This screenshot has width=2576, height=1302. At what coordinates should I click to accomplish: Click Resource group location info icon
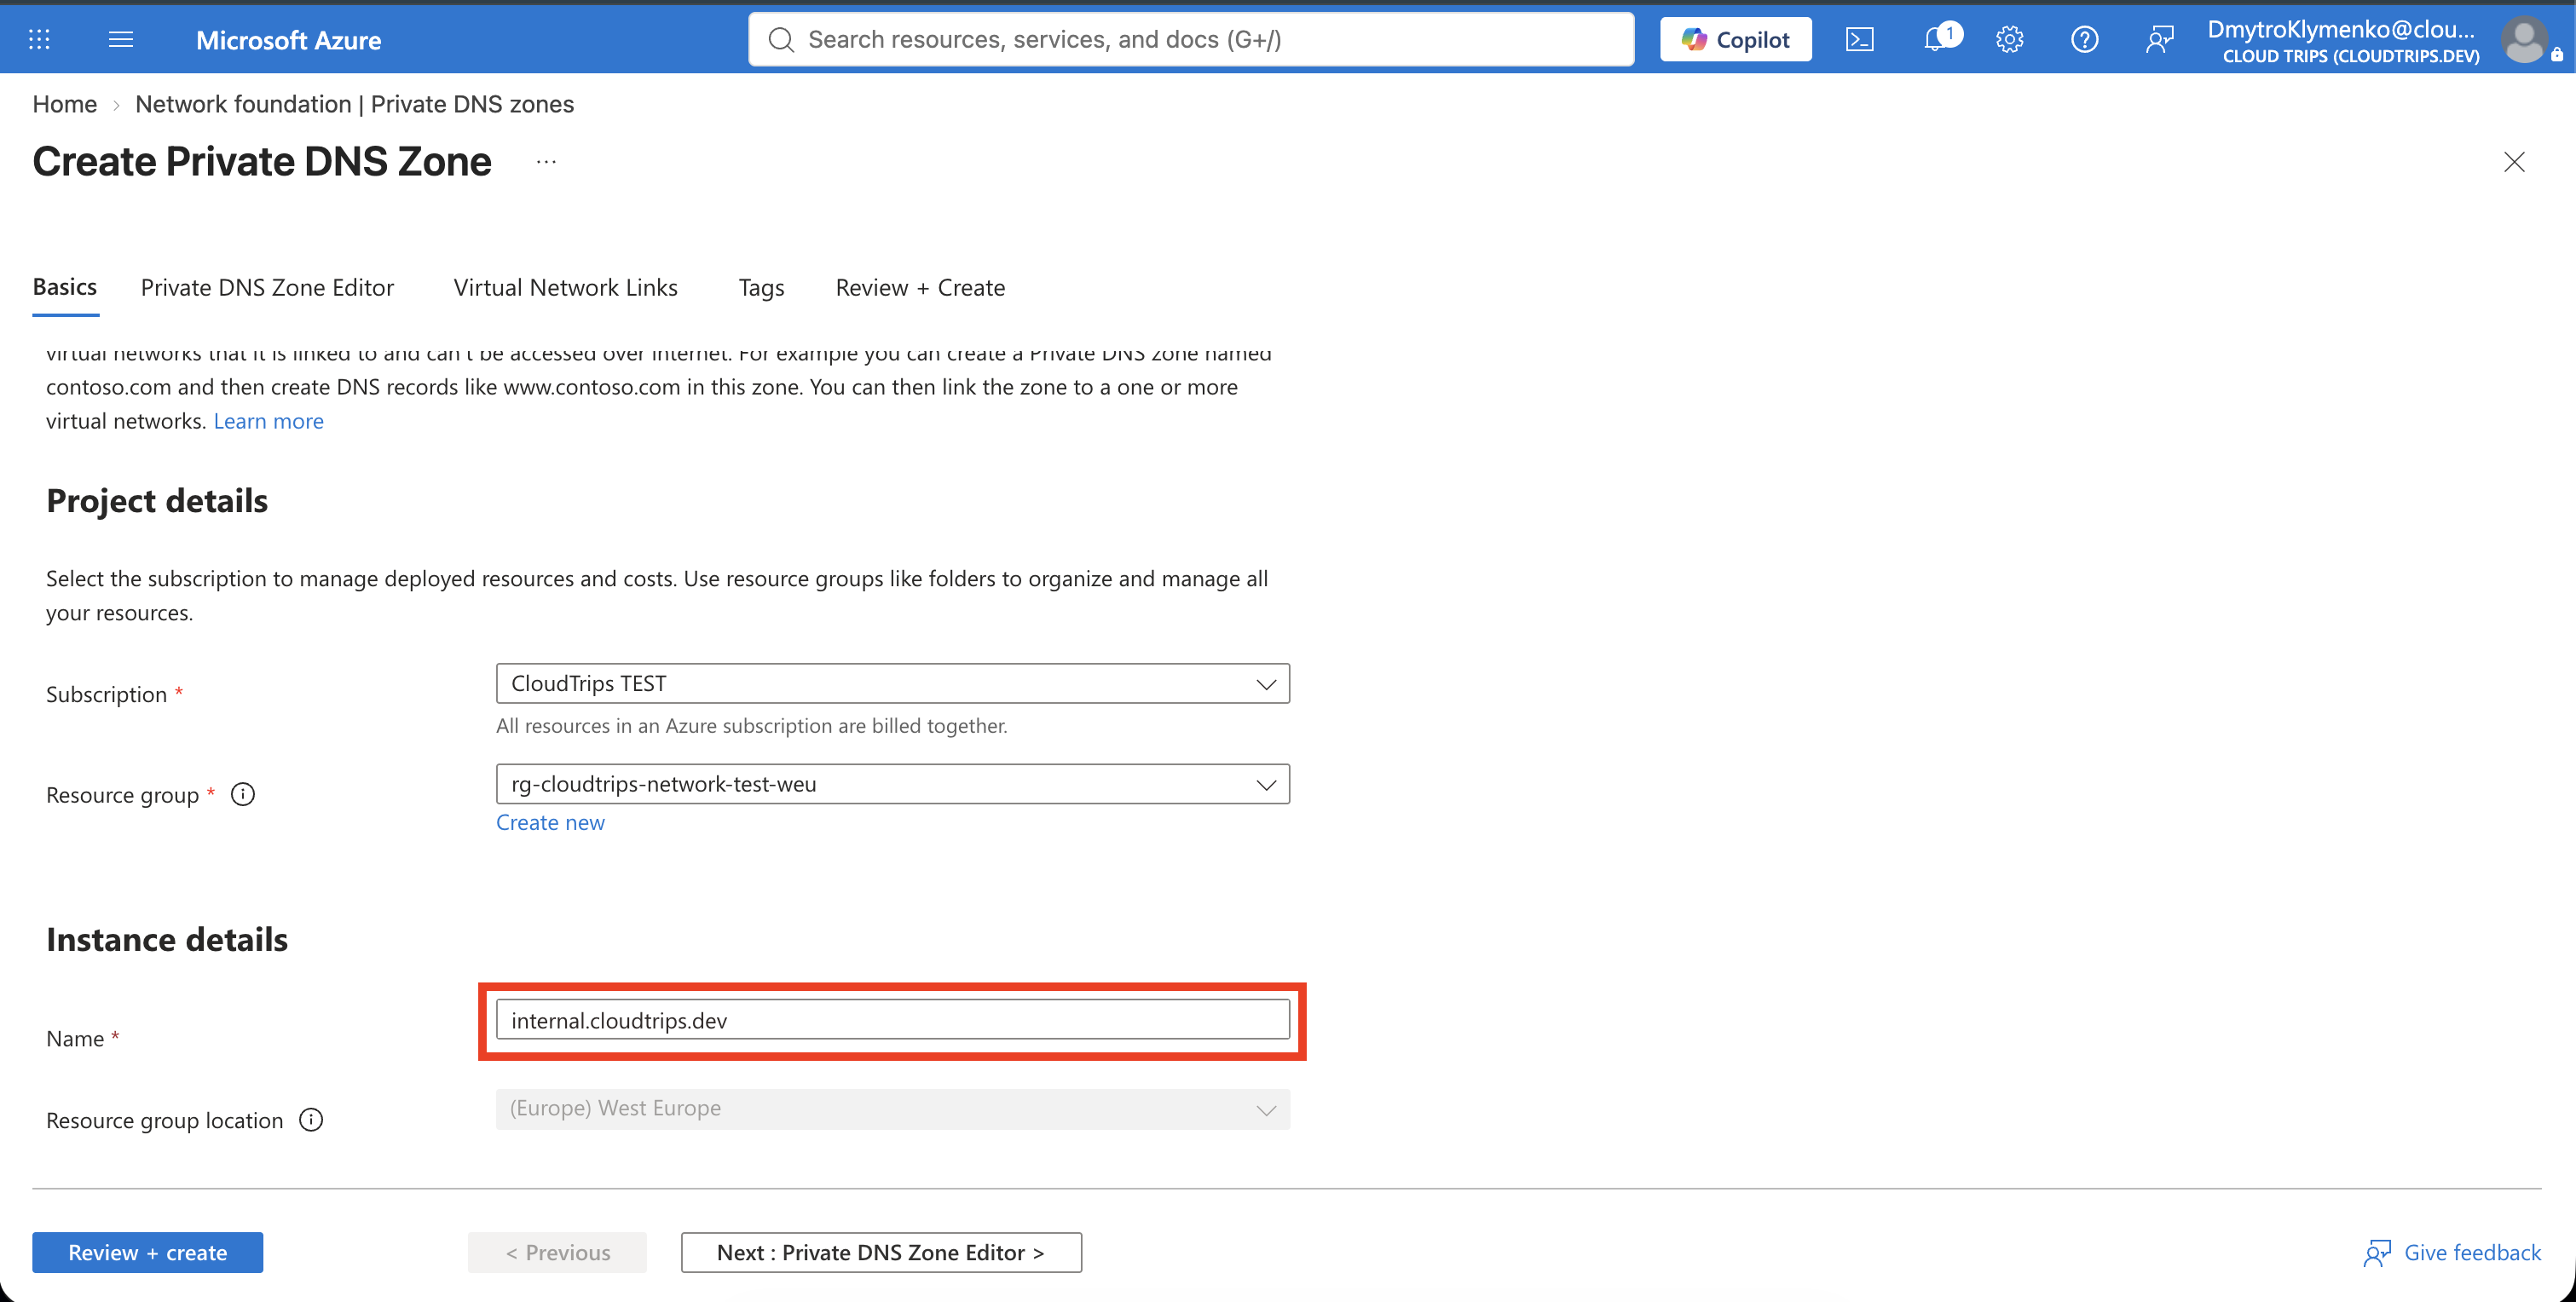[x=311, y=1120]
